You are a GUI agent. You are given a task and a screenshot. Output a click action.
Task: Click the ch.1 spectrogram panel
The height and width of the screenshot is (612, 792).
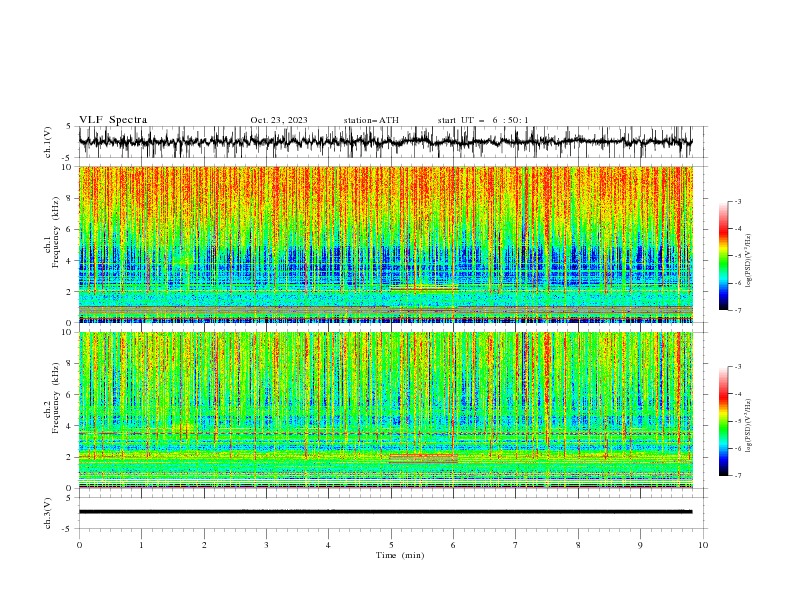385,244
